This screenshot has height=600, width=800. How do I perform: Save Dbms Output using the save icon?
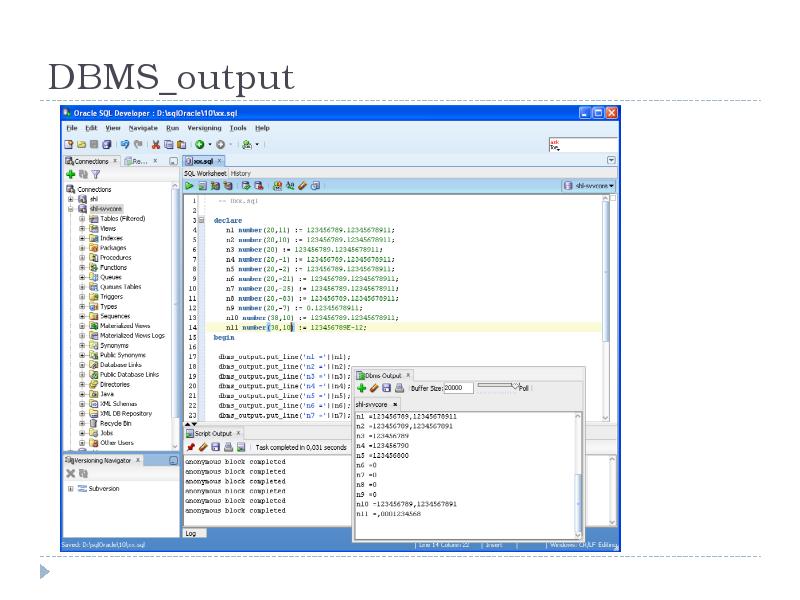[x=386, y=388]
